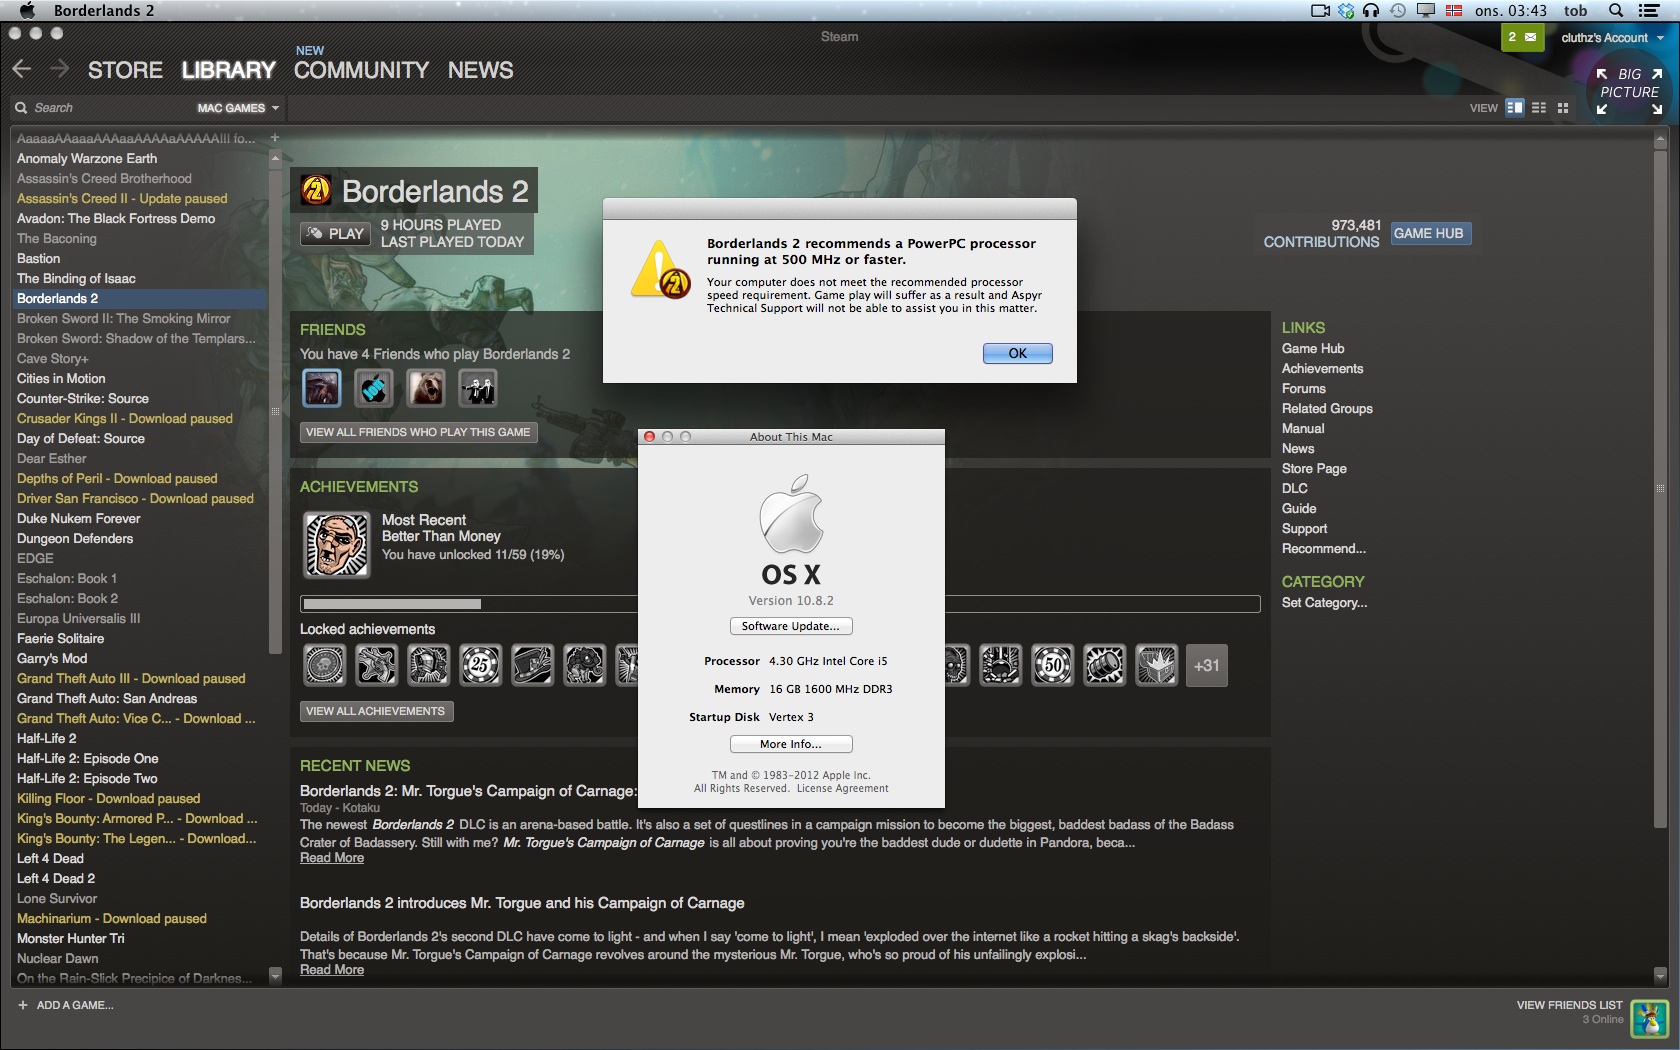Go back with the Steam back arrow
This screenshot has height=1050, width=1680.
pyautogui.click(x=22, y=69)
